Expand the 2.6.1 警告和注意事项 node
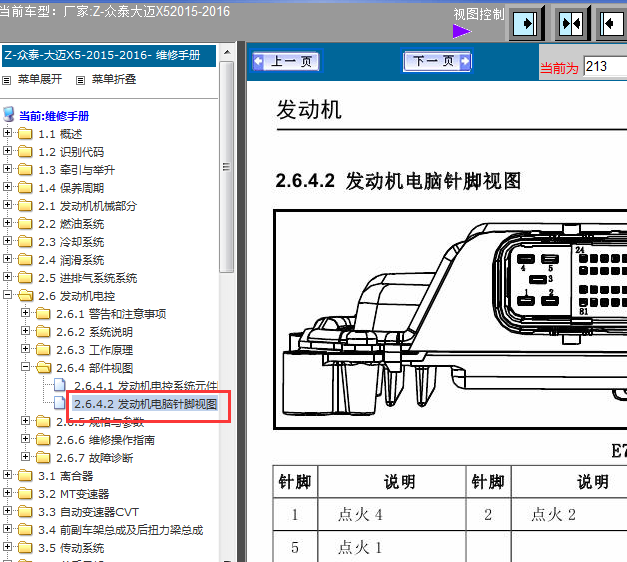 tap(25, 312)
